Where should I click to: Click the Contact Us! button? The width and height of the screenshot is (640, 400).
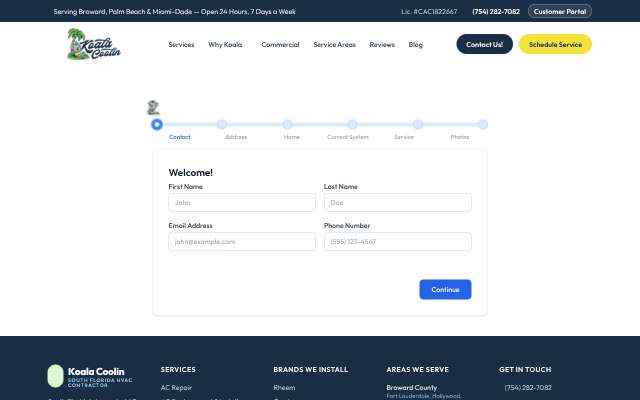click(x=484, y=44)
